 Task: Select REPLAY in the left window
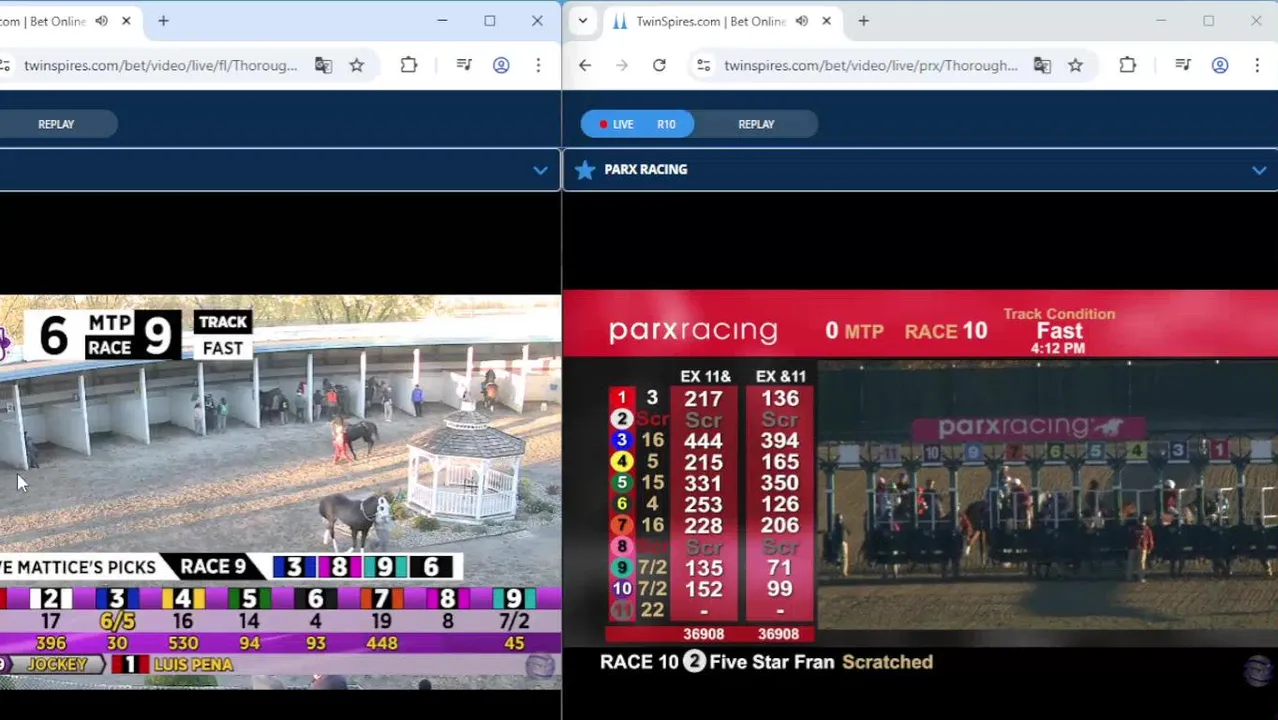click(56, 124)
